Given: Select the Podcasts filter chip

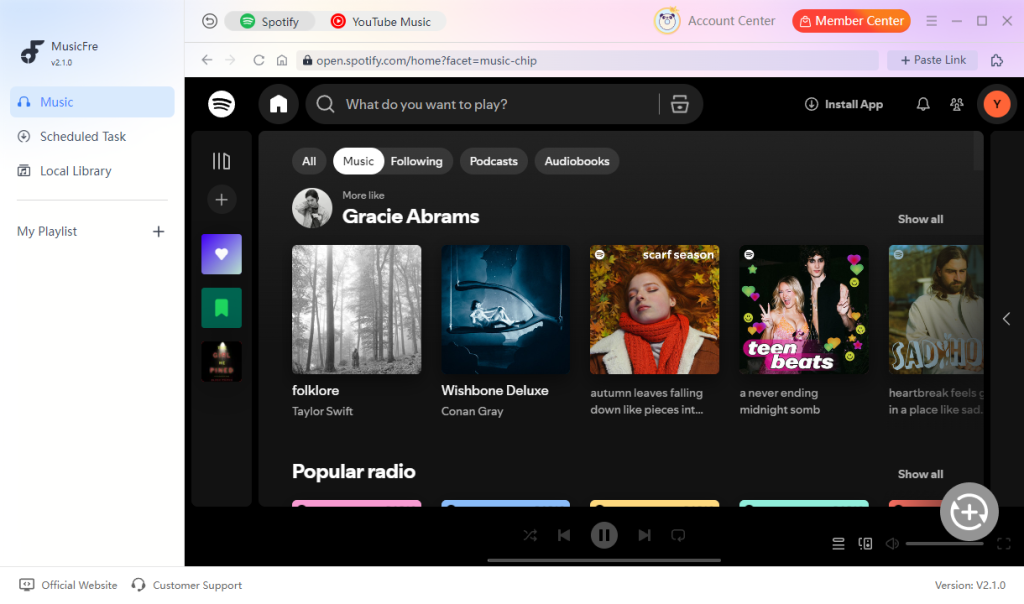Looking at the screenshot, I should point(493,161).
